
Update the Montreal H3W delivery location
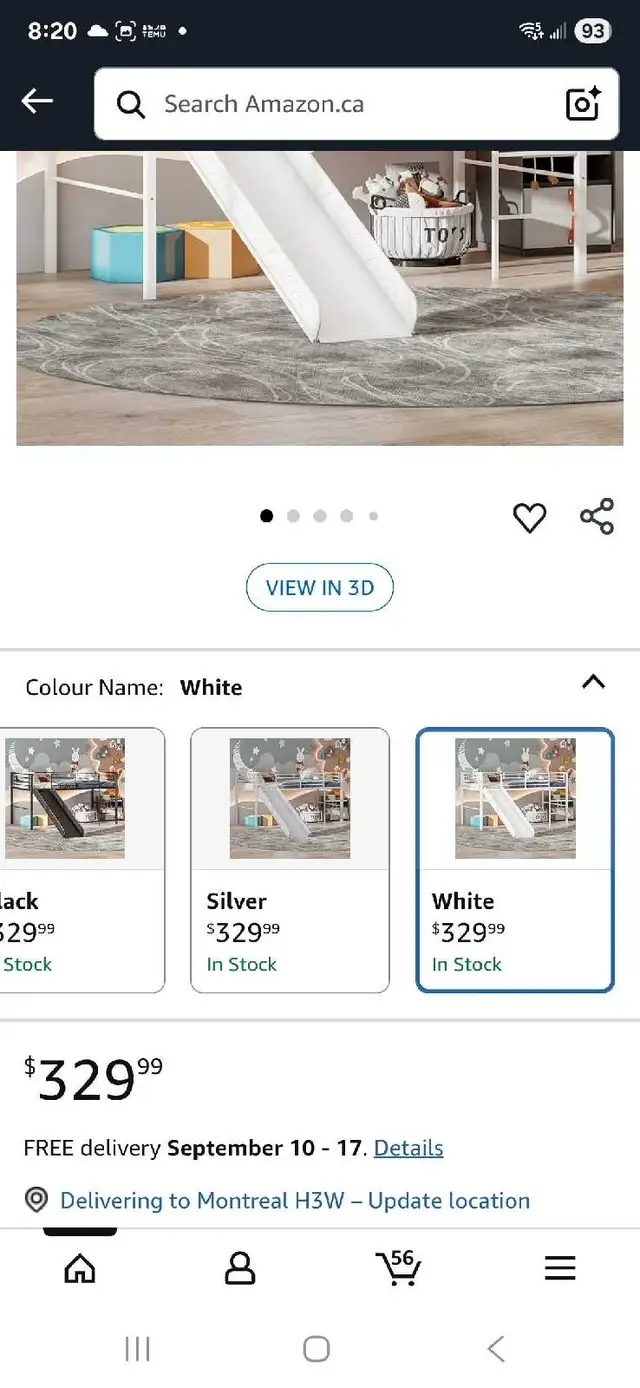click(x=295, y=1200)
